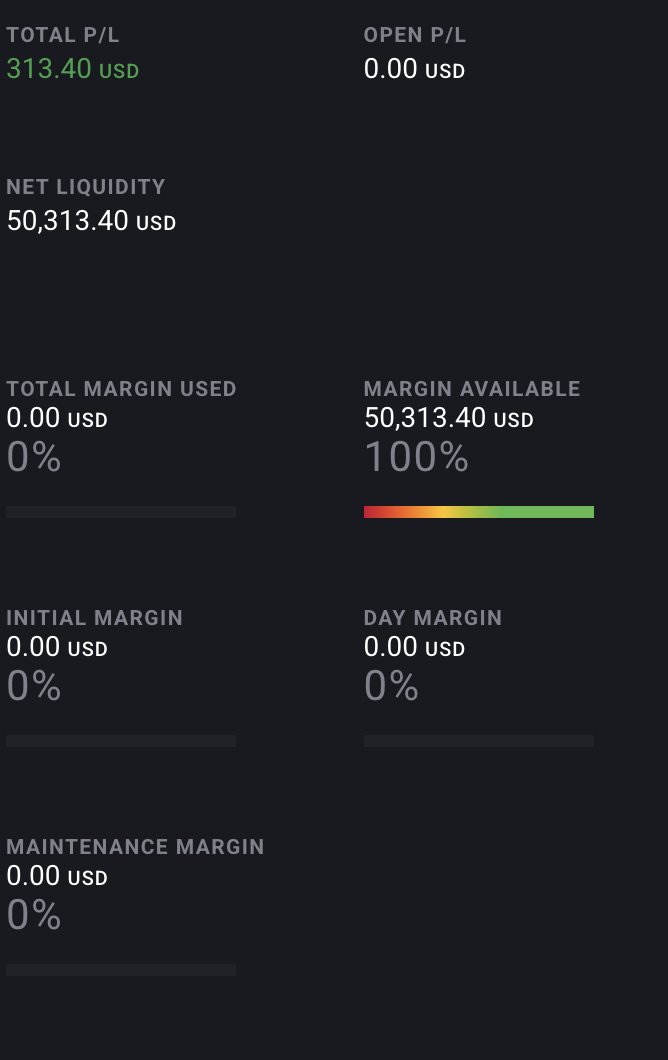Click the INITIAL MARGIN label

tap(95, 618)
